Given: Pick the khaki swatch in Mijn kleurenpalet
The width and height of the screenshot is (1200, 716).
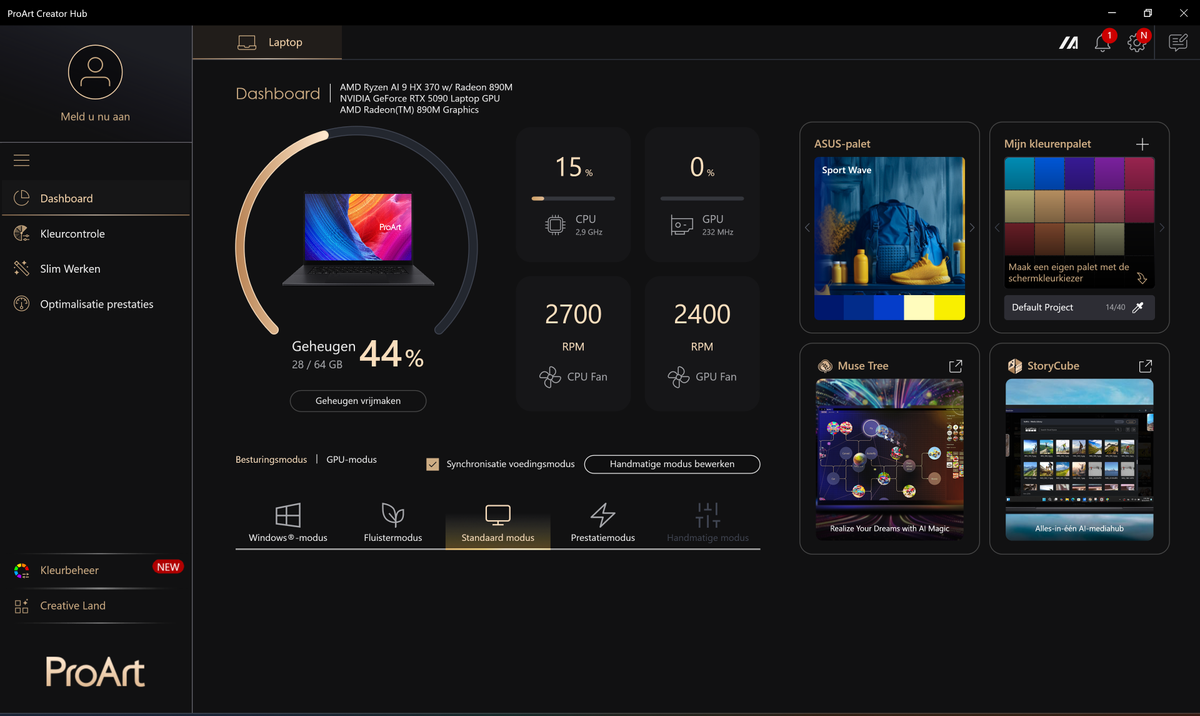Looking at the screenshot, I should (1020, 206).
